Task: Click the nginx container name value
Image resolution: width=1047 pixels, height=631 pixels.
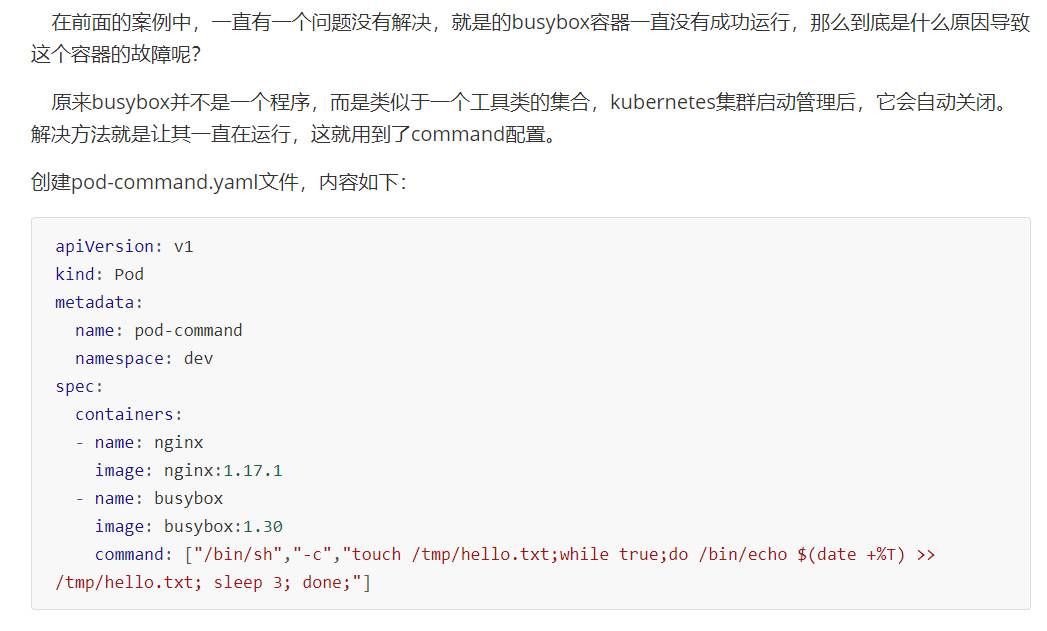Action: [x=178, y=443]
